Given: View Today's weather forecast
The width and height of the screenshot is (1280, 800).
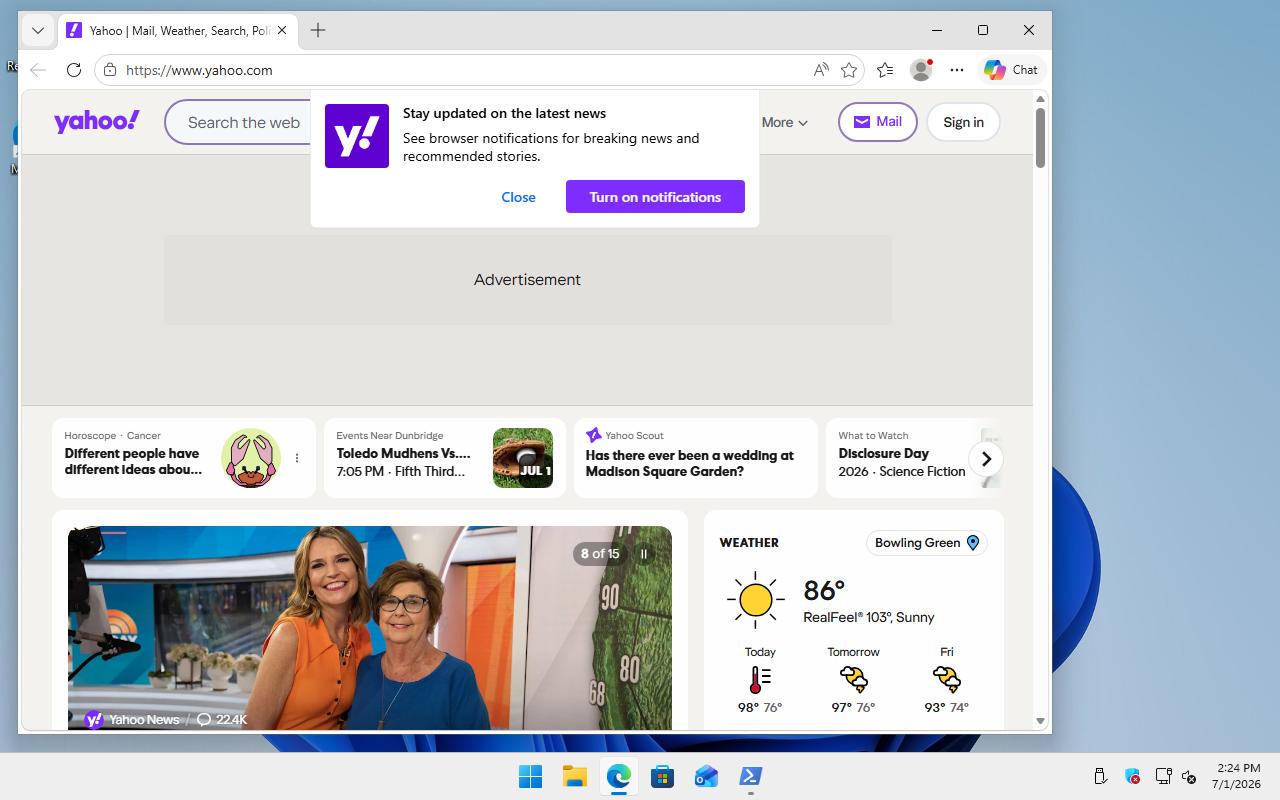Looking at the screenshot, I should [x=760, y=680].
